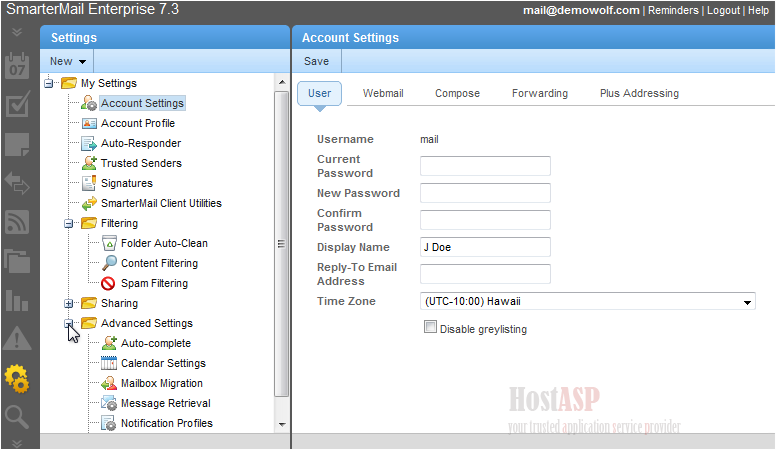Open the RSS feeds icon in sidebar
This screenshot has height=450, width=776.
[17, 222]
